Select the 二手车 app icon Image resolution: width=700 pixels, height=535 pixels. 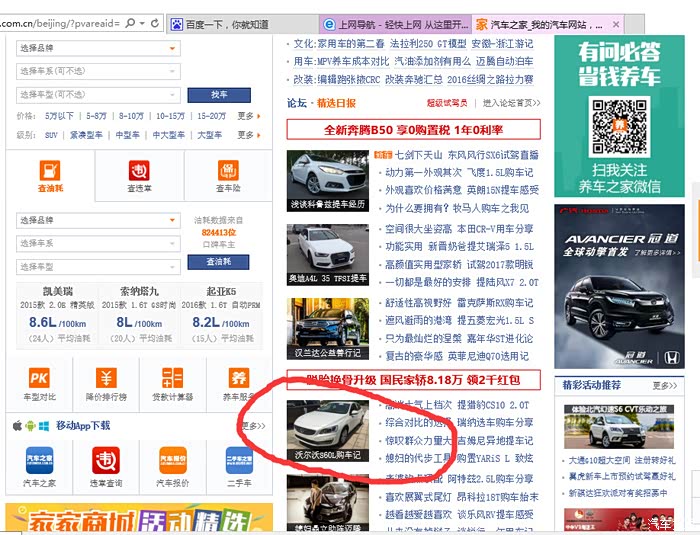pyautogui.click(x=239, y=463)
